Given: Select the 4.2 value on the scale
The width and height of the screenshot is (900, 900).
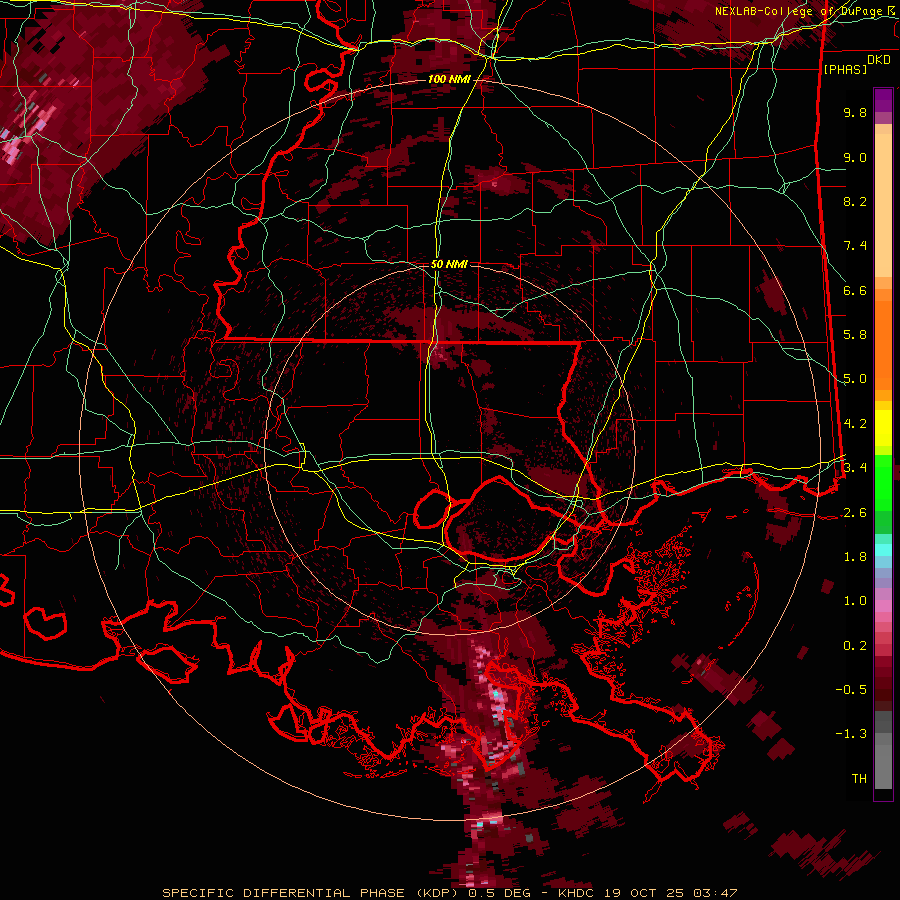Looking at the screenshot, I should pyautogui.click(x=855, y=424).
